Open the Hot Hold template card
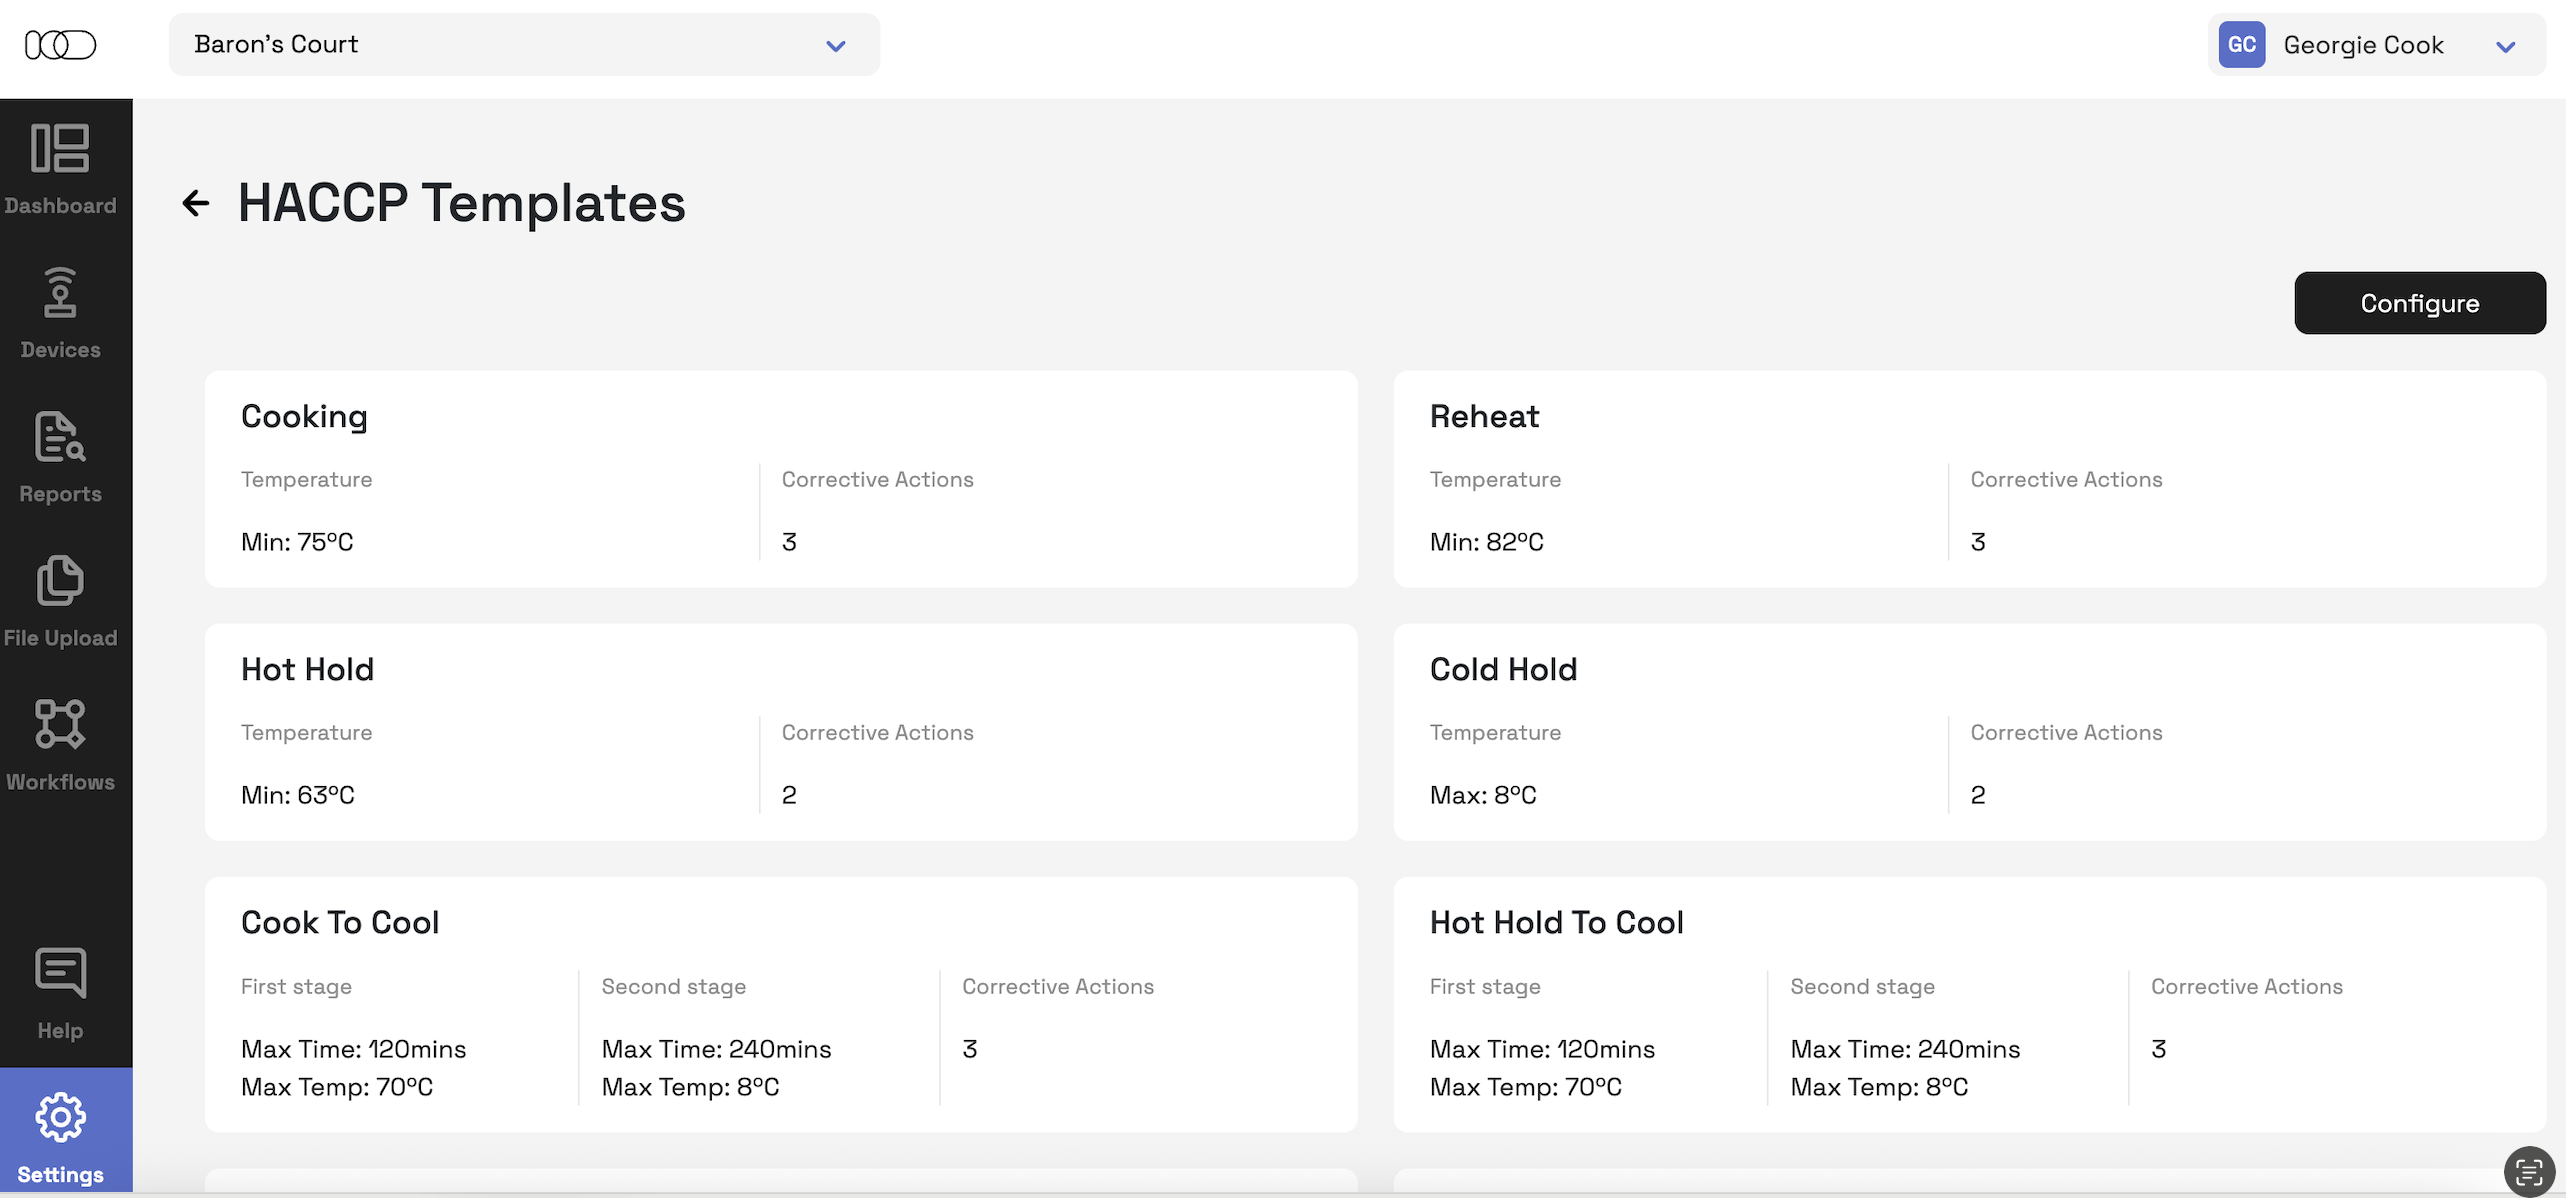Screen dimensions: 2566x1198 point(780,732)
